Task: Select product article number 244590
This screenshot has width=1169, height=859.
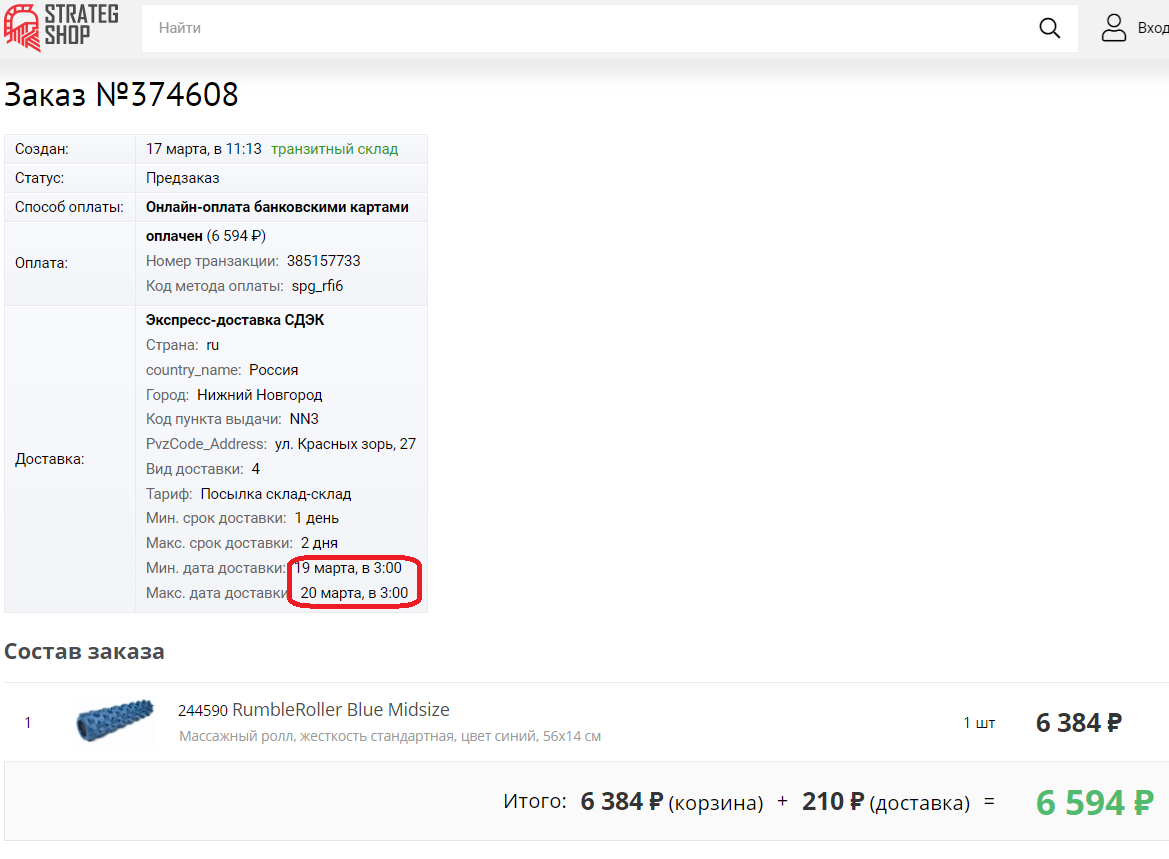Action: [x=203, y=711]
